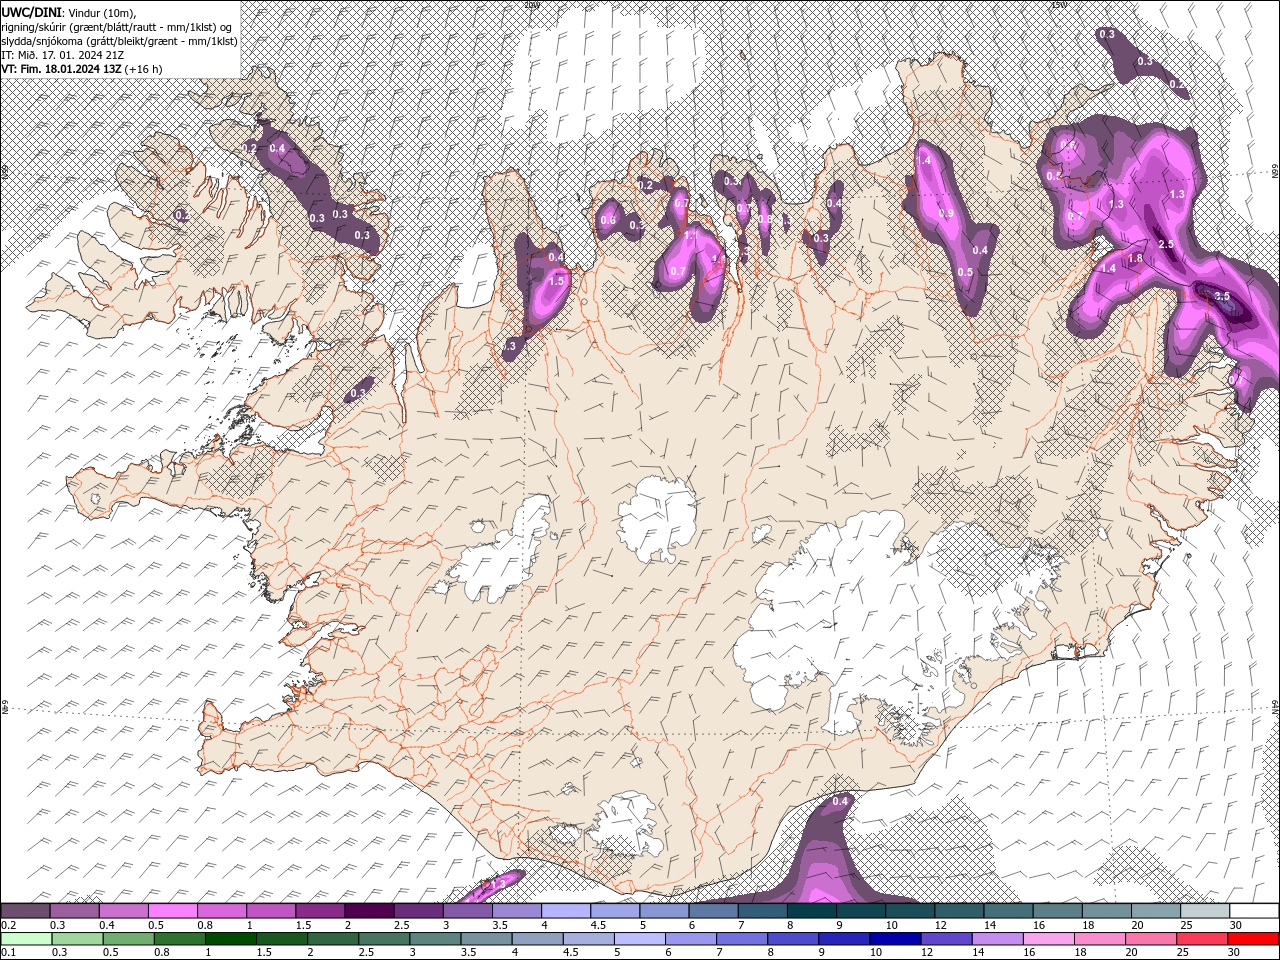Click the UWC/DINI title text
Viewport: 1280px width, 960px height.
(31, 11)
